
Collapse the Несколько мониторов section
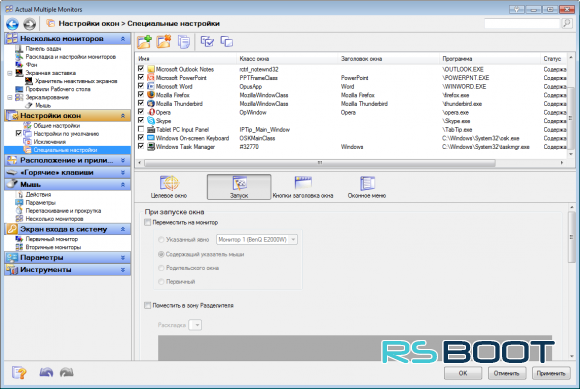[123, 38]
